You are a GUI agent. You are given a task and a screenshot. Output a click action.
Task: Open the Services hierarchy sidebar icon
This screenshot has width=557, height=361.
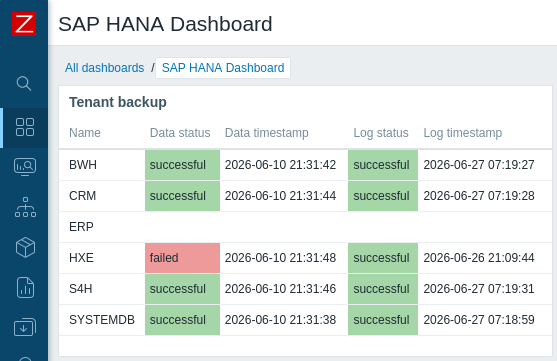(x=25, y=207)
